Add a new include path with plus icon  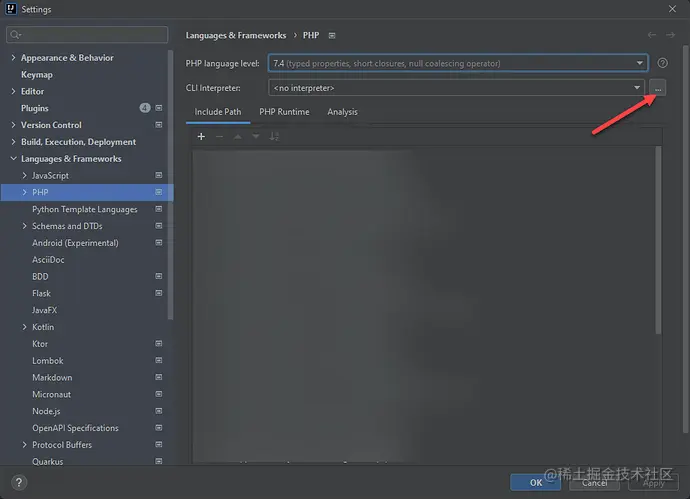[x=201, y=136]
